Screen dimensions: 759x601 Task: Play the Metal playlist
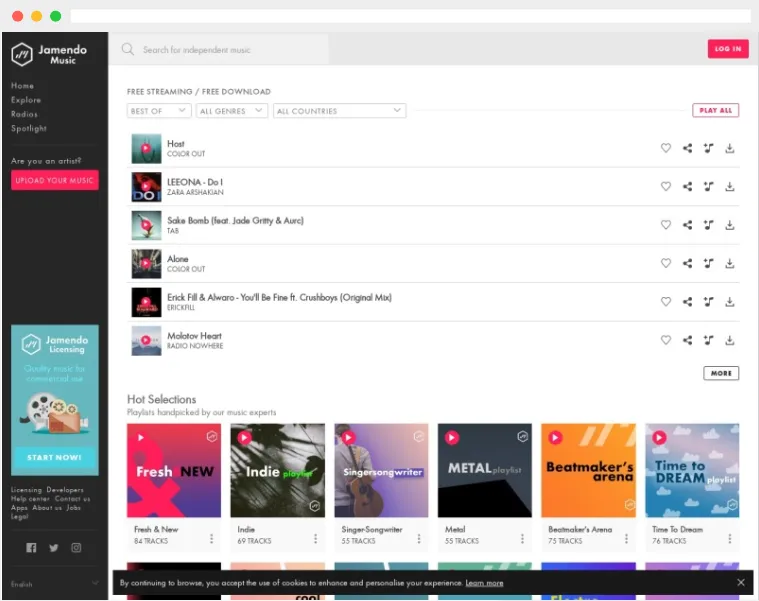452,437
